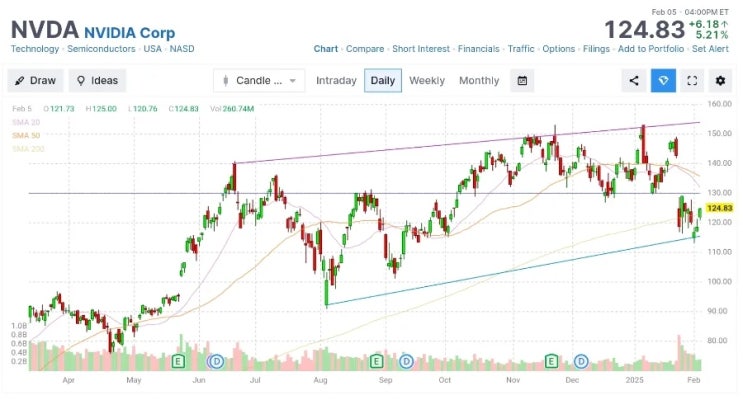Click the December dividend D marker

pos(578,360)
